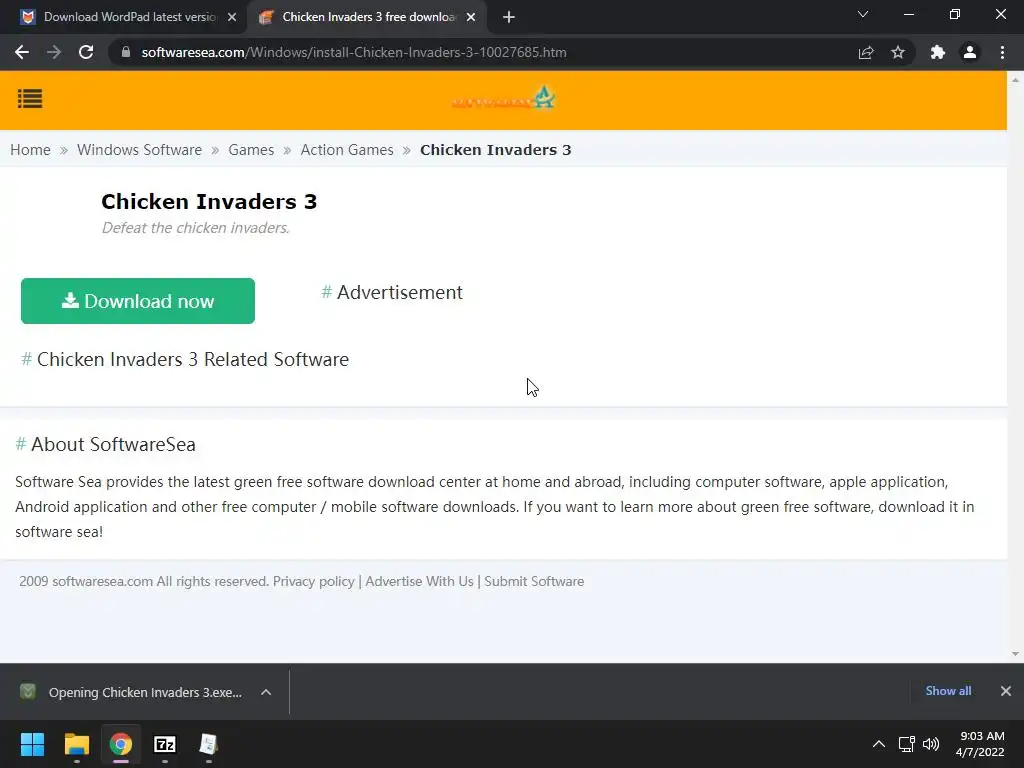Open the Games breadcrumb link
This screenshot has width=1024, height=768.
(x=251, y=150)
